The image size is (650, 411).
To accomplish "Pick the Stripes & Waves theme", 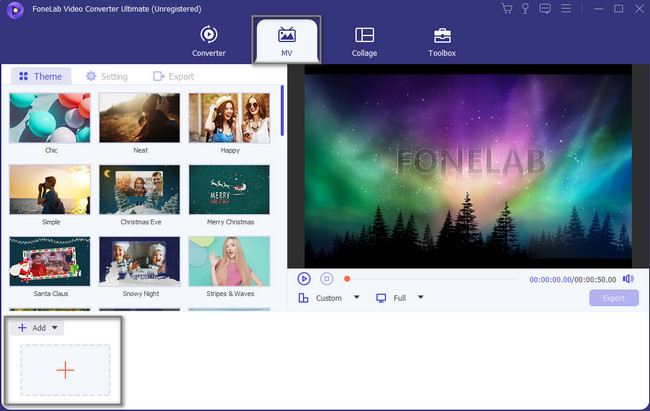I will pos(229,261).
